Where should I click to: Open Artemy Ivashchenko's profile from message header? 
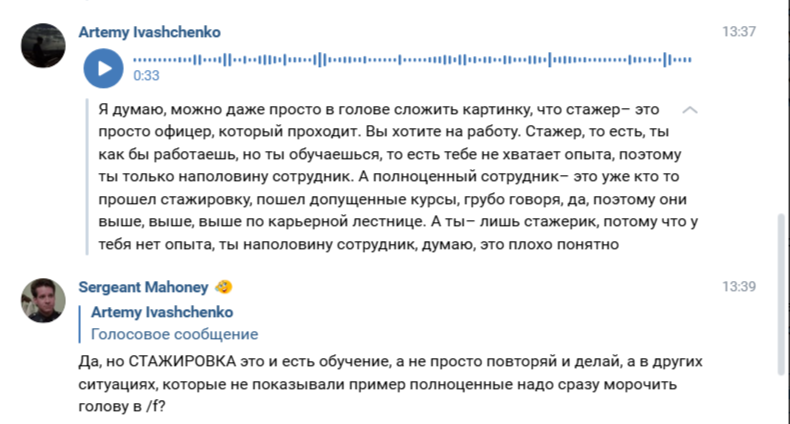[x=149, y=32]
